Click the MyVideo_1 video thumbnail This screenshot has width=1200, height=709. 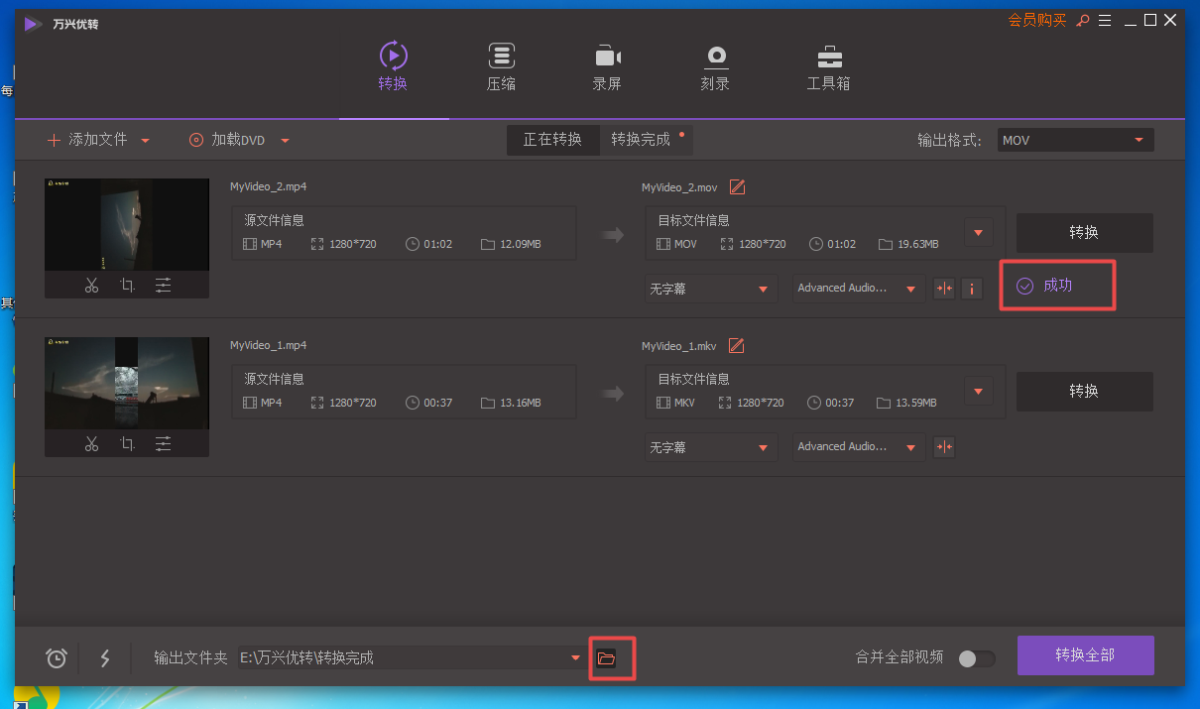point(127,384)
